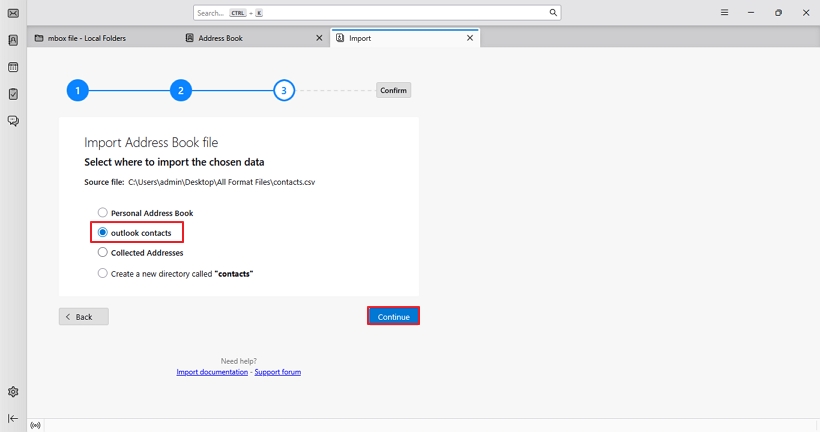Viewport: 820px width, 432px height.
Task: Close the Import tab
Action: [x=470, y=38]
